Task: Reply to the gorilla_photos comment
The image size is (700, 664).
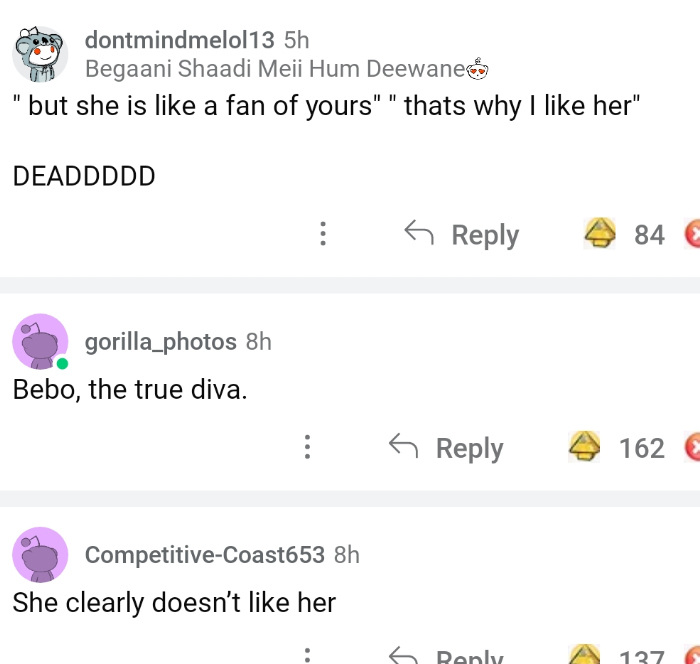Action: click(446, 447)
